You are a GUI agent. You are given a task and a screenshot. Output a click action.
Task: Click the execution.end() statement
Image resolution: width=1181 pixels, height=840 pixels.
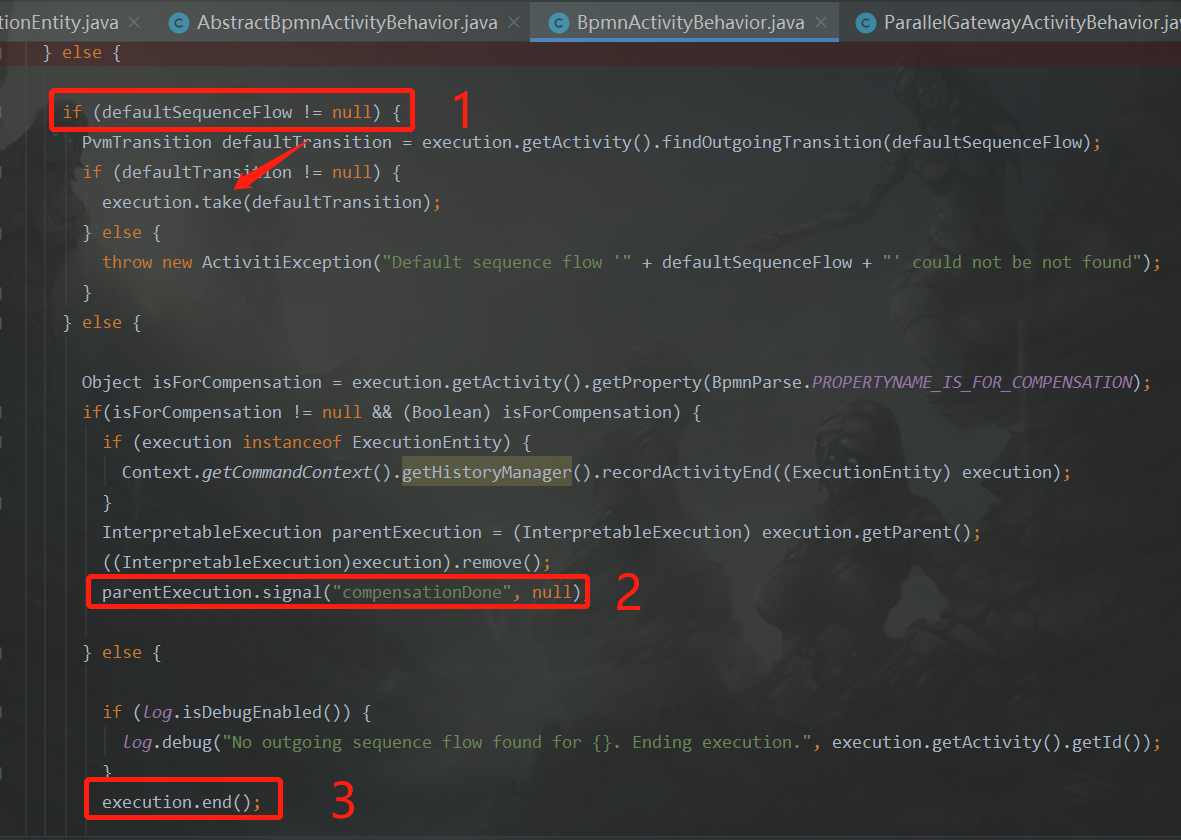pos(182,802)
